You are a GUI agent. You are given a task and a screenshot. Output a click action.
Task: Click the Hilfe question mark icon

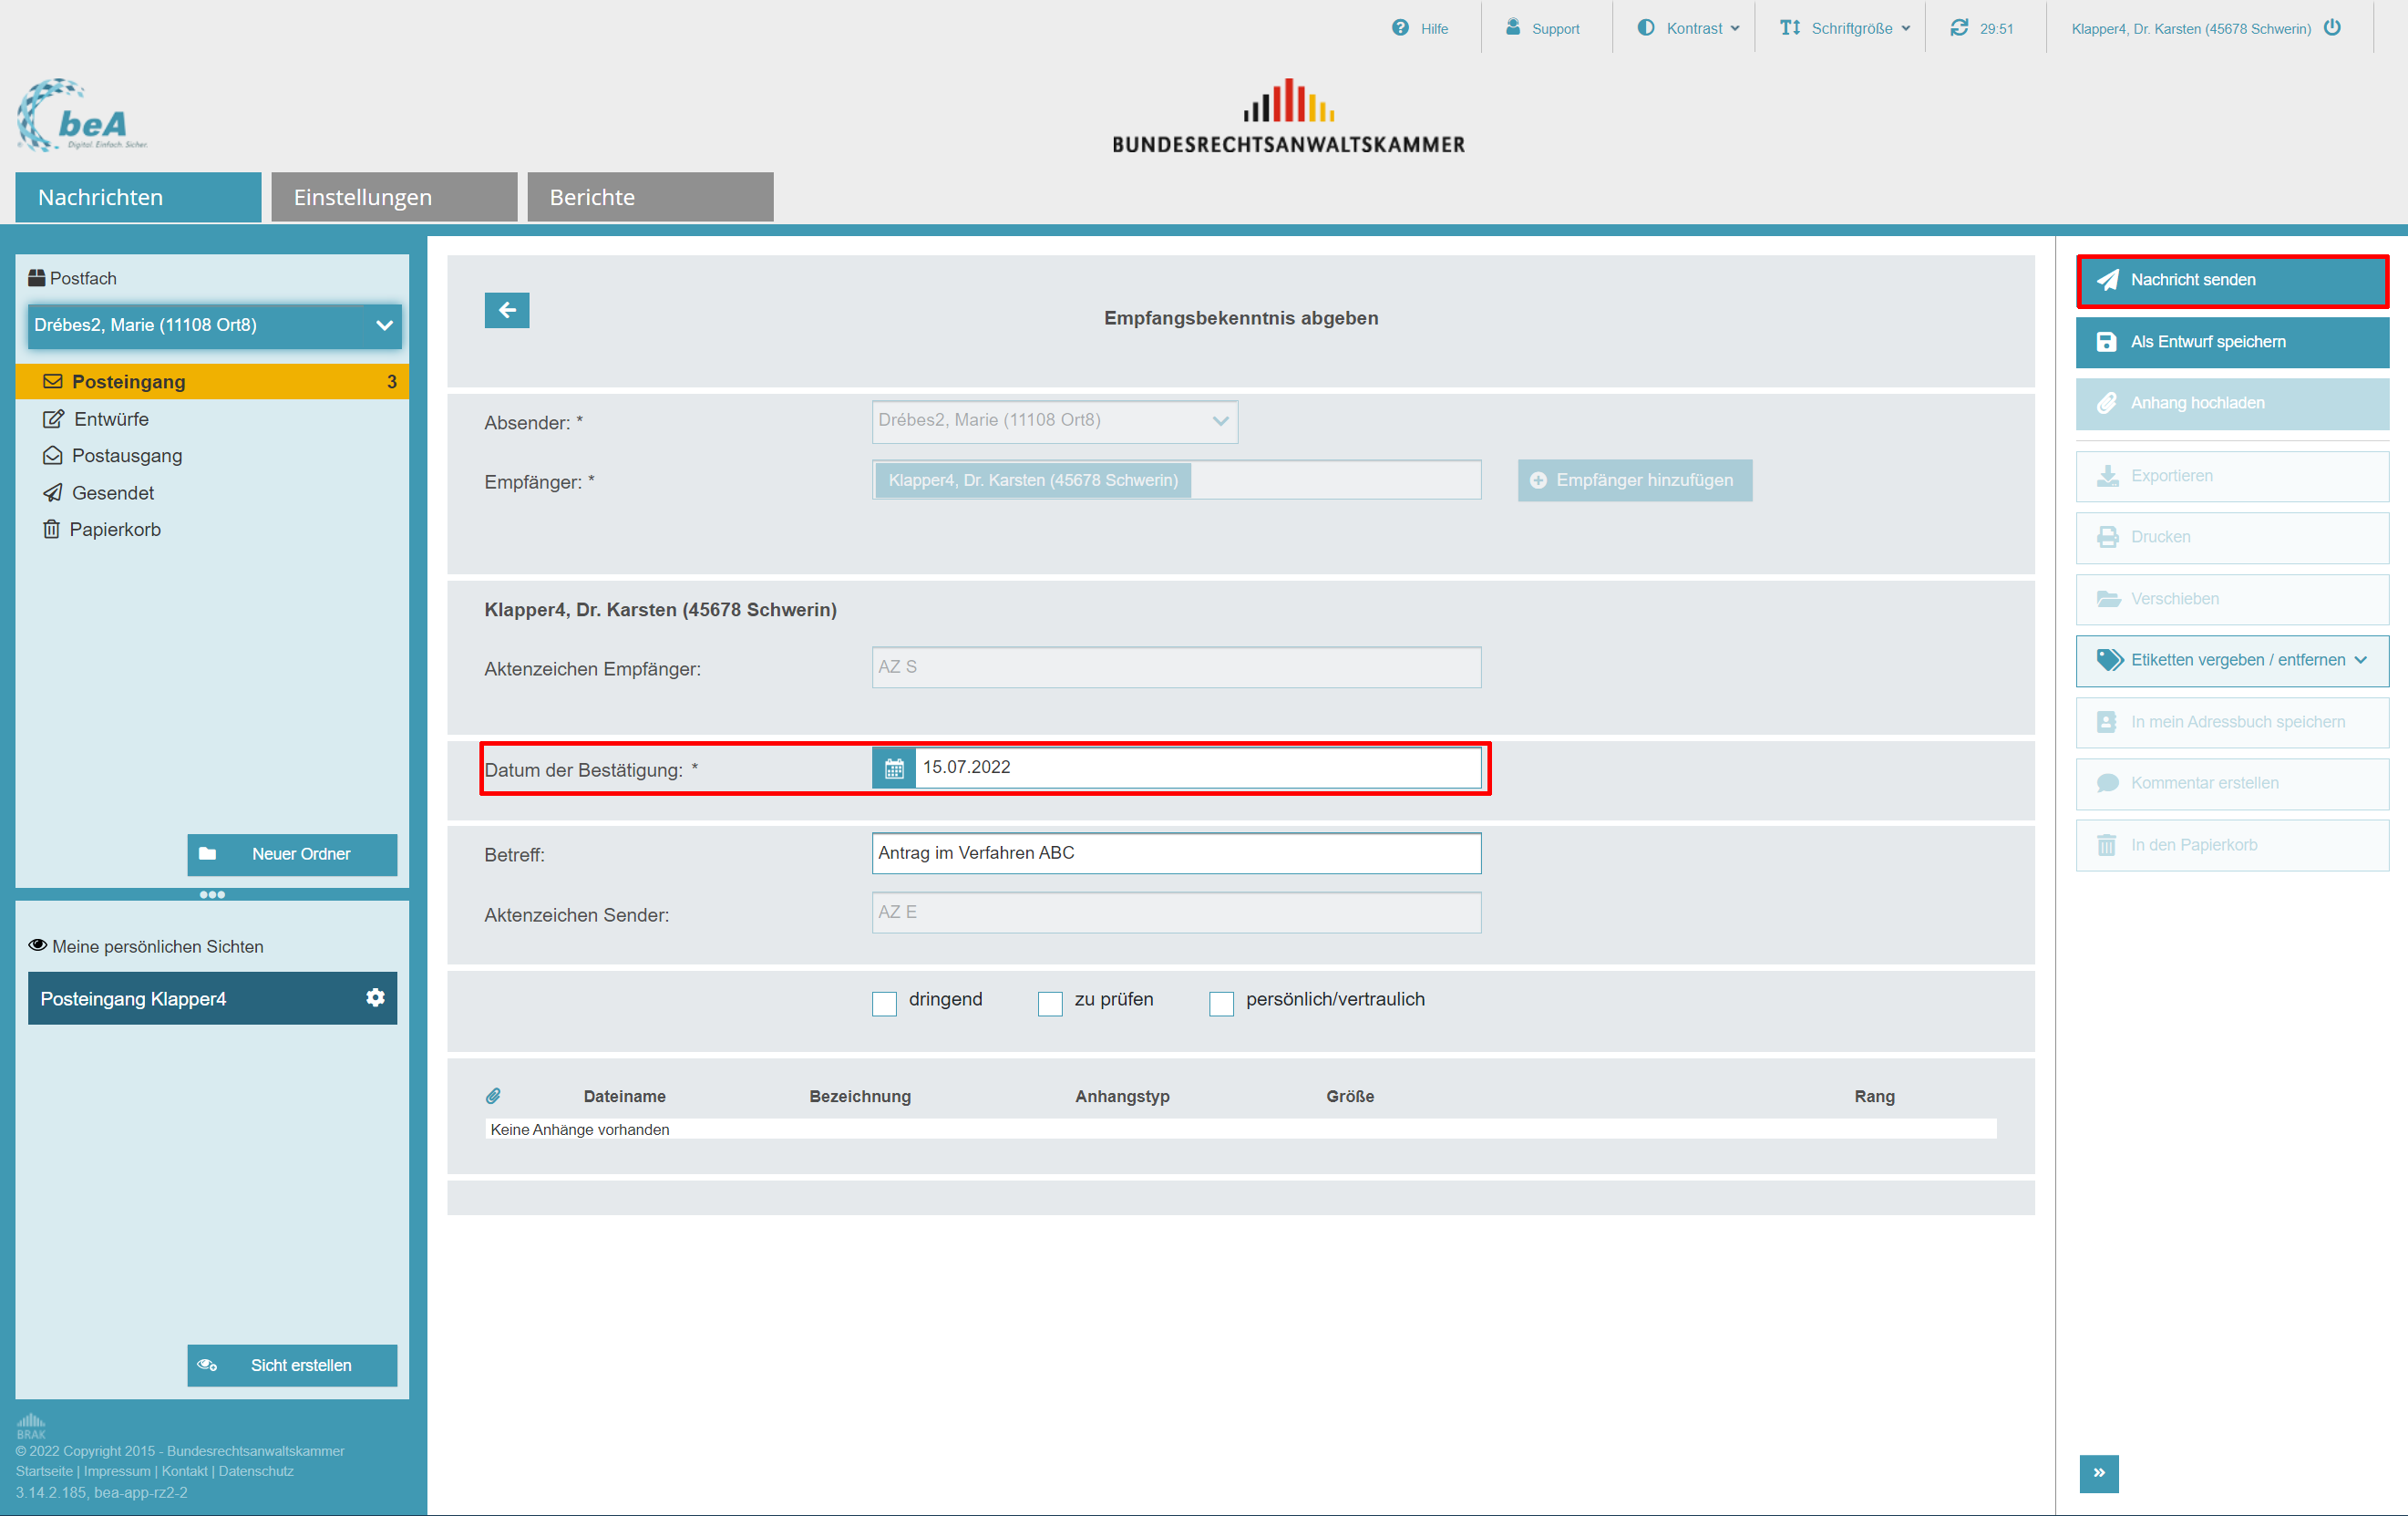1400,28
